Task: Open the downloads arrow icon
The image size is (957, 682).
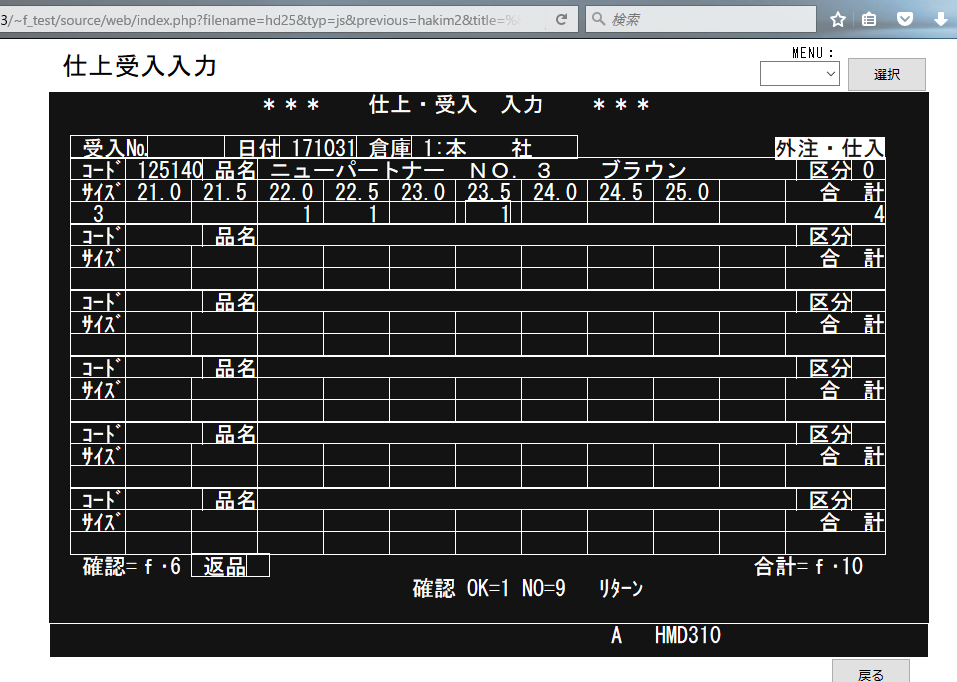Action: tap(940, 19)
